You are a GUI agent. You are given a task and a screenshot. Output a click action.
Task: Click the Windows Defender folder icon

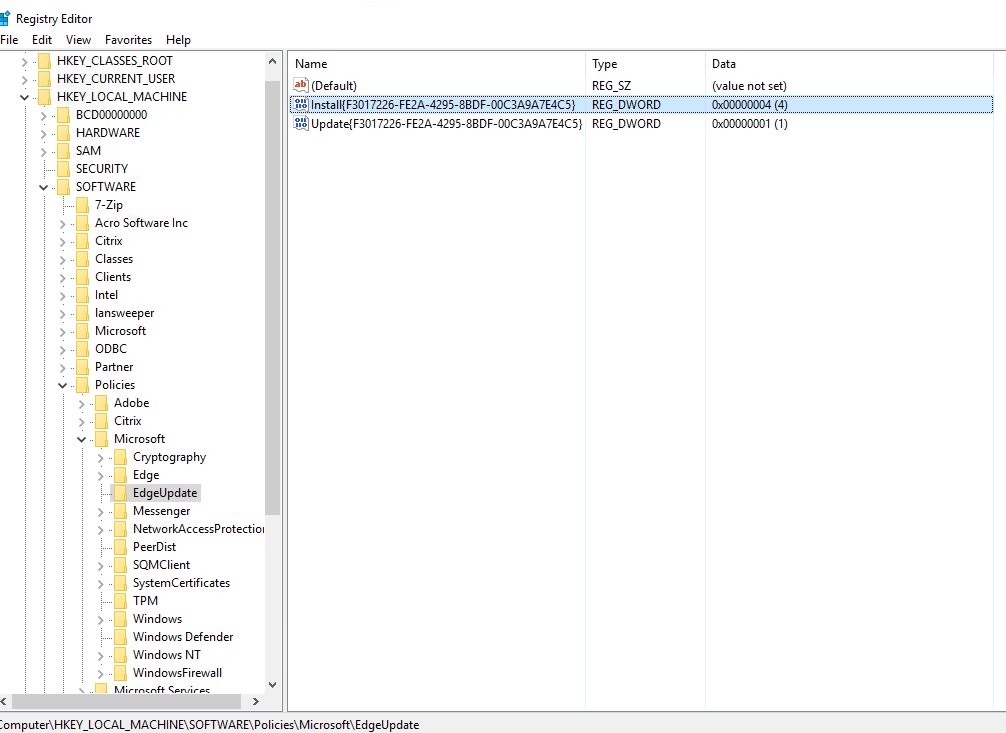click(x=120, y=637)
